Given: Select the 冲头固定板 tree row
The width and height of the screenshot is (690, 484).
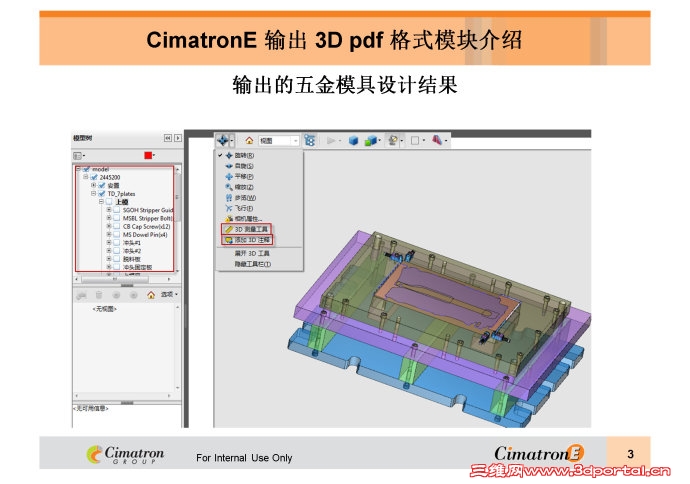Looking at the screenshot, I should pyautogui.click(x=137, y=267).
